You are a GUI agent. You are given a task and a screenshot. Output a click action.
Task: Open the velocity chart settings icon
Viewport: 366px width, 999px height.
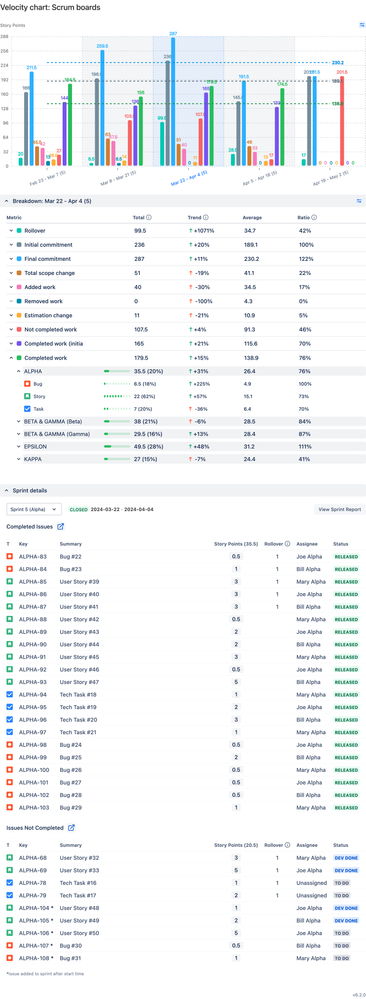coord(361,25)
